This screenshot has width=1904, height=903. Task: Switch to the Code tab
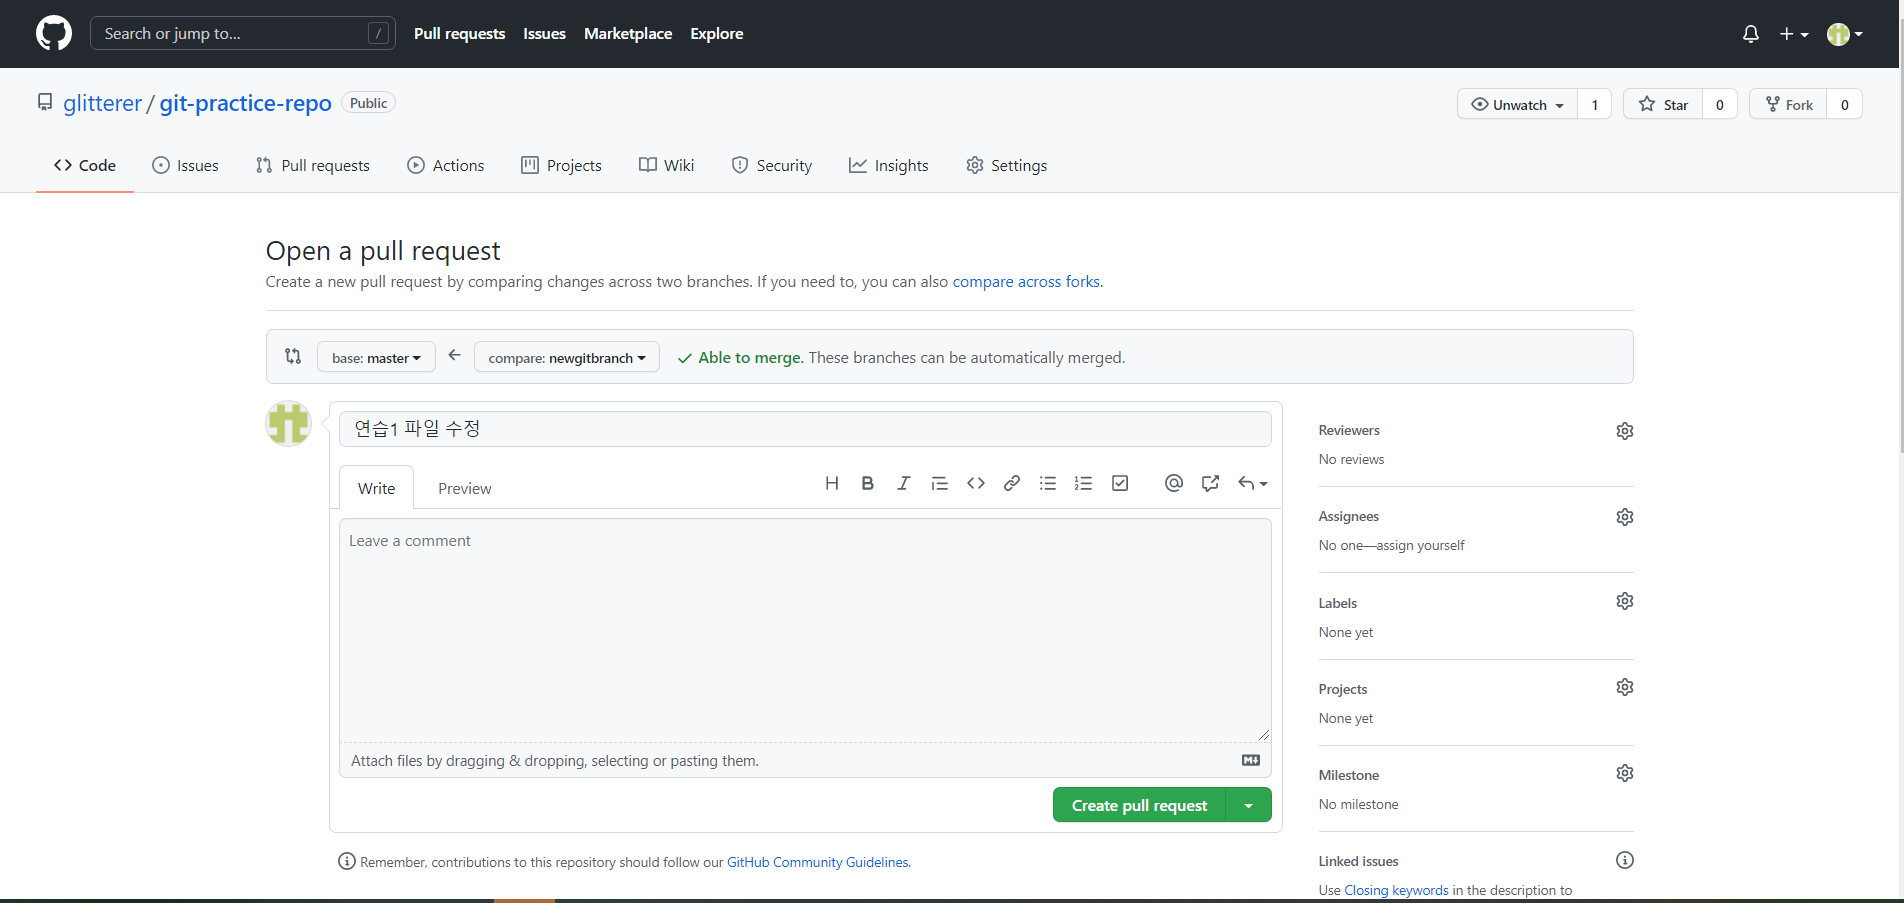[85, 165]
